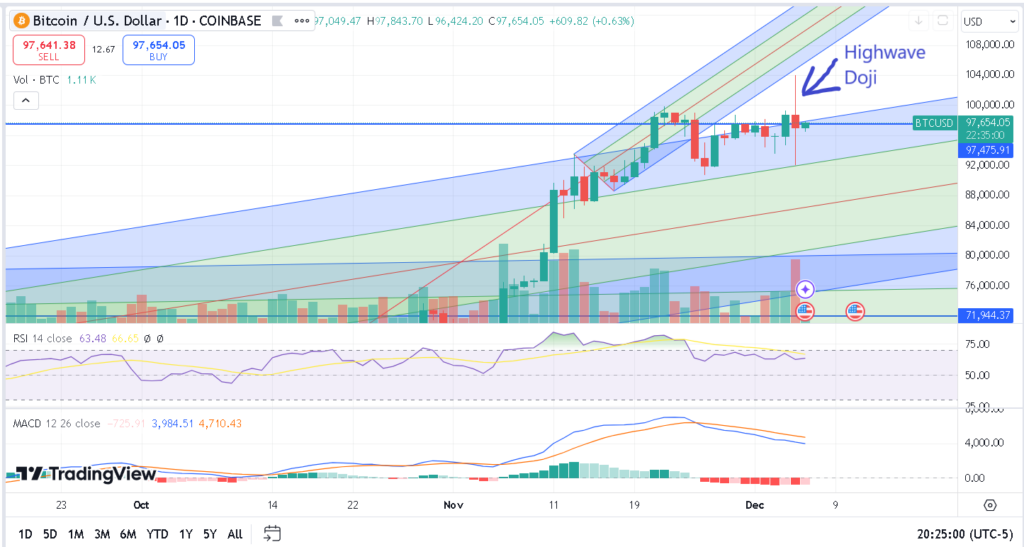The width and height of the screenshot is (1024, 547).
Task: Open the USD currency dropdown
Action: (988, 22)
